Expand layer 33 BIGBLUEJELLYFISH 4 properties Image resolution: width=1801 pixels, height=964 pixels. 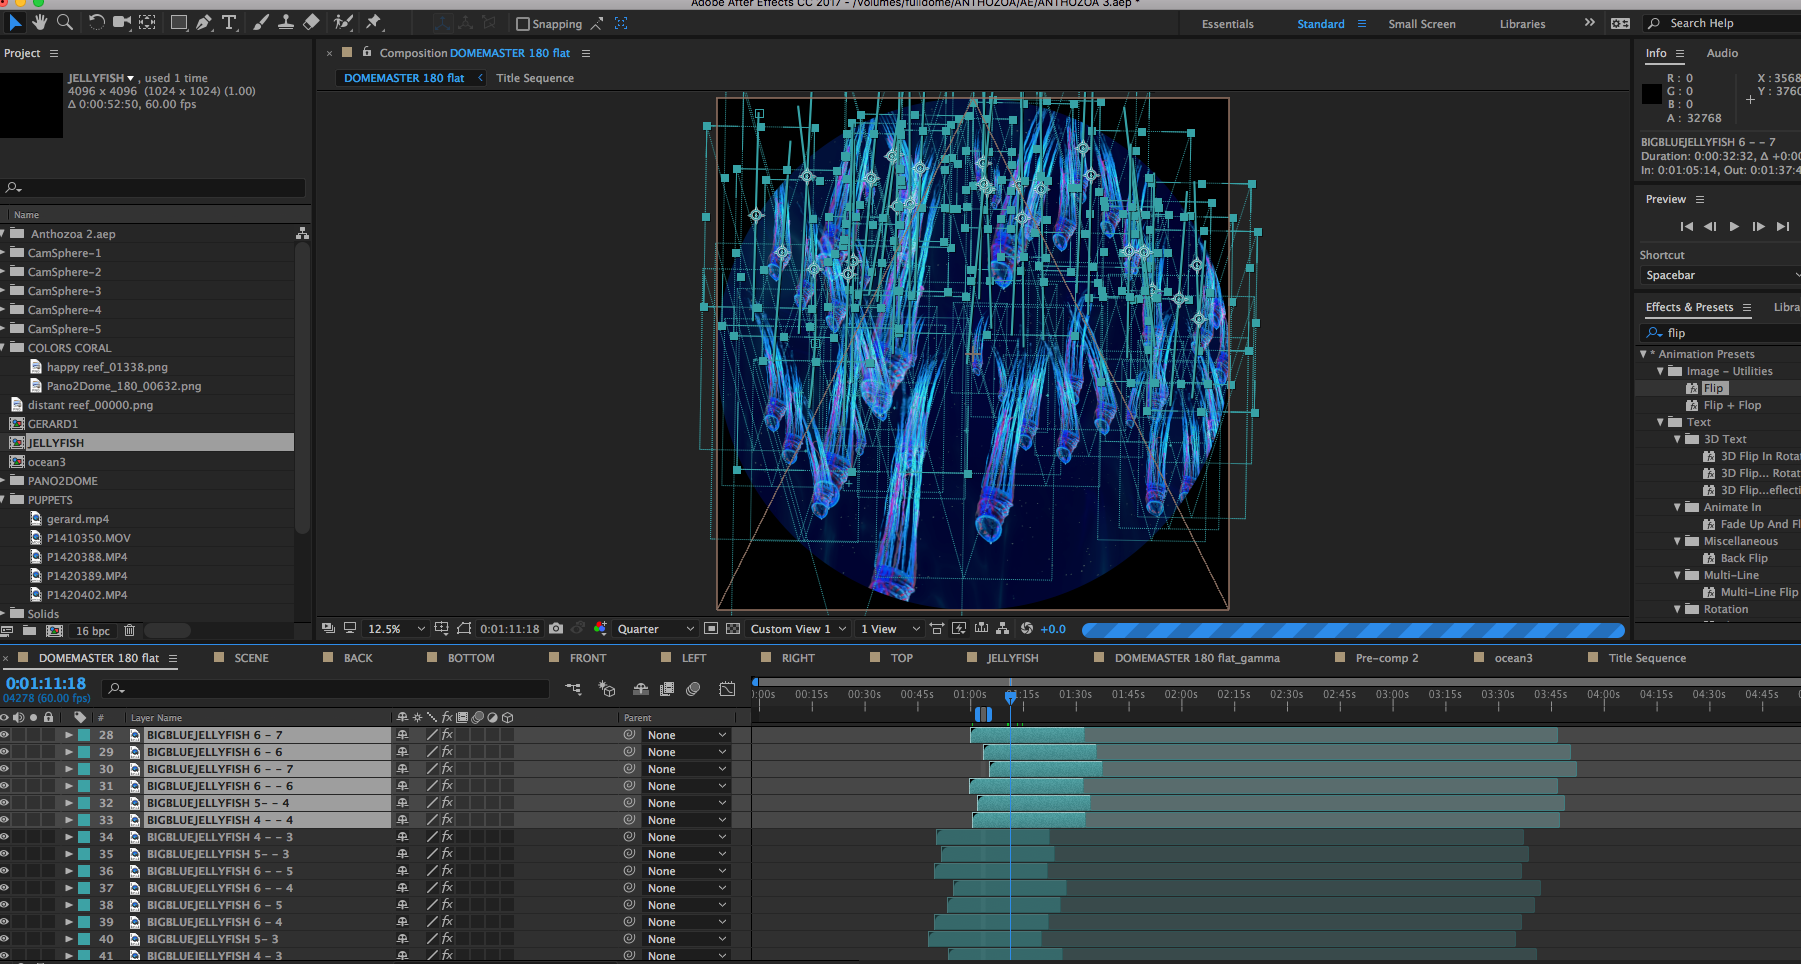click(x=69, y=820)
